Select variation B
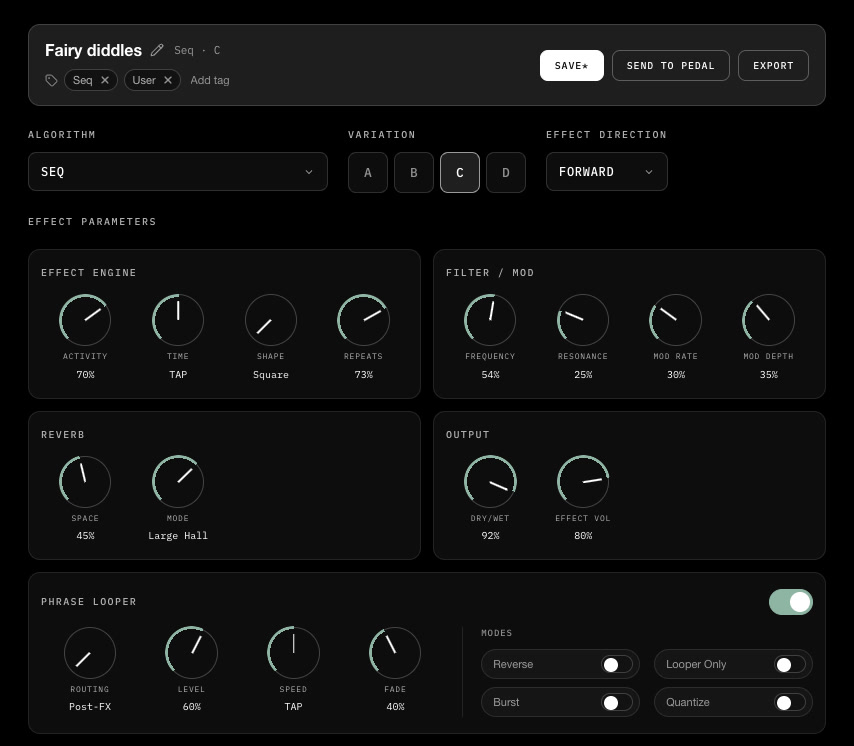854x746 pixels. pos(413,173)
